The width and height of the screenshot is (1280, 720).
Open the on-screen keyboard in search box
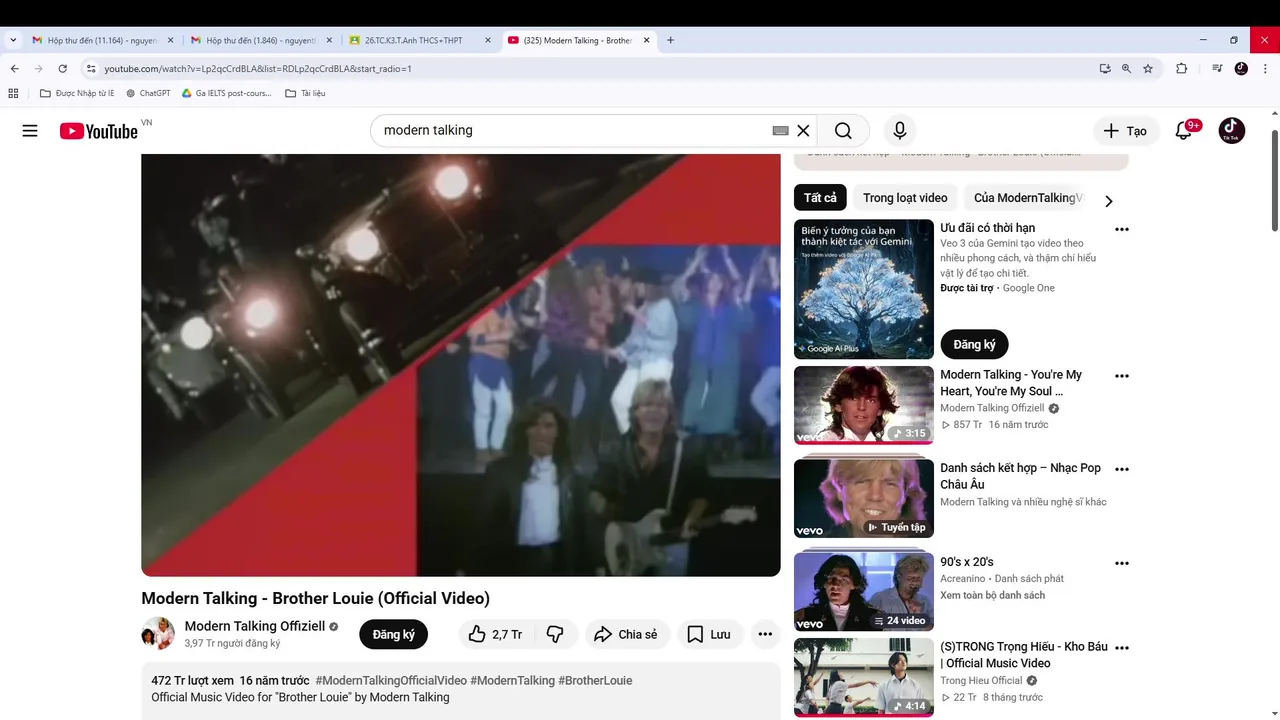pos(781,131)
